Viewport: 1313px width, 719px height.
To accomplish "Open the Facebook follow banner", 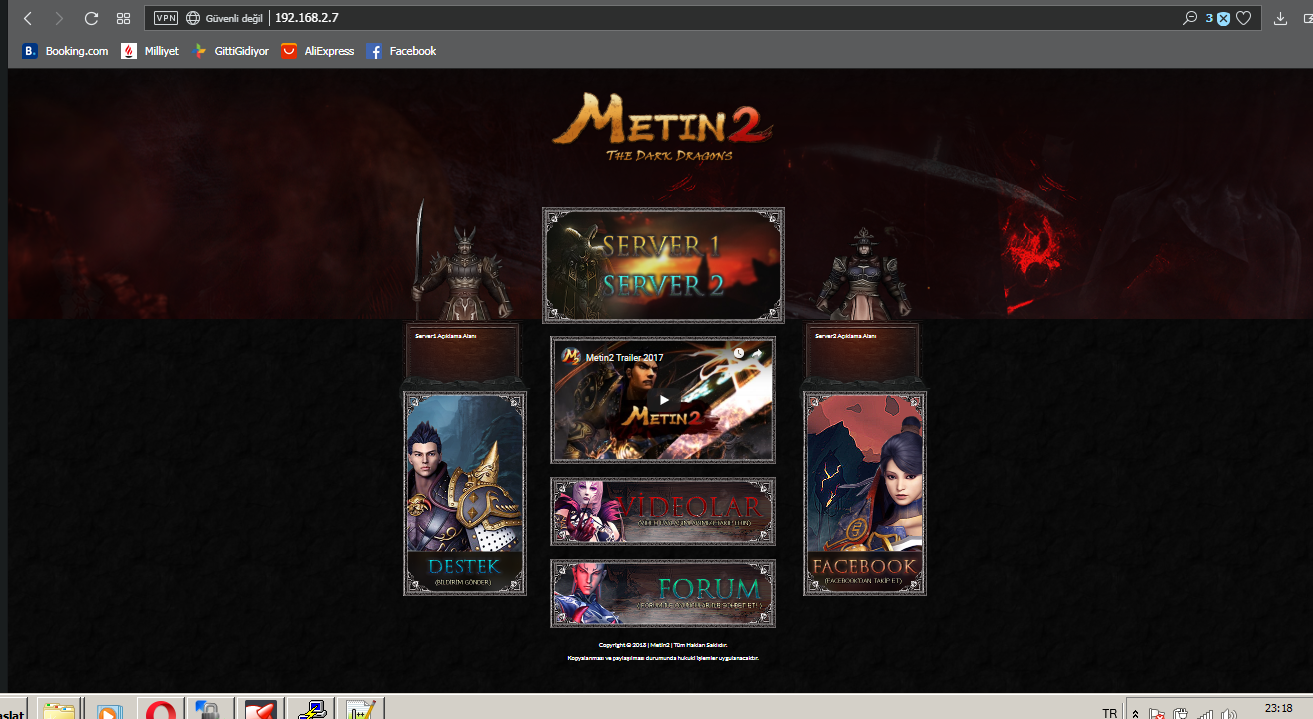I will 865,493.
